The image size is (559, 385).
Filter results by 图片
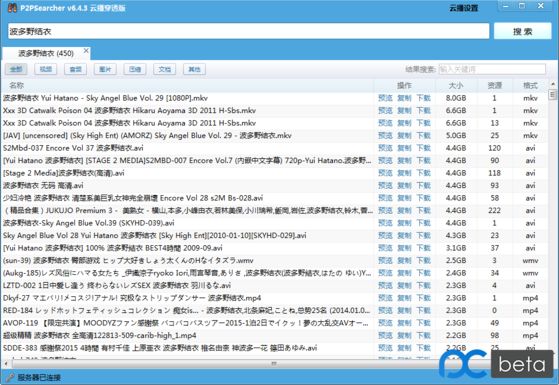click(x=105, y=69)
